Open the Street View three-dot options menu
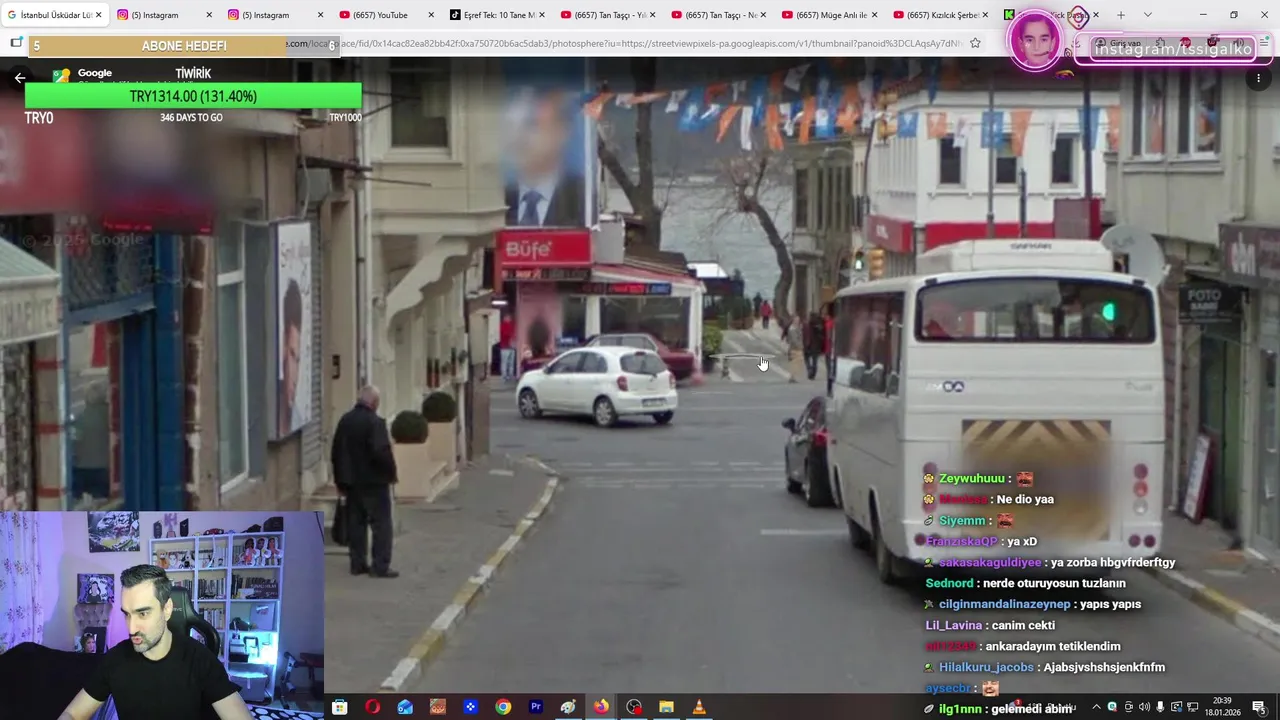Screen dimensions: 1280x720 (1258, 78)
